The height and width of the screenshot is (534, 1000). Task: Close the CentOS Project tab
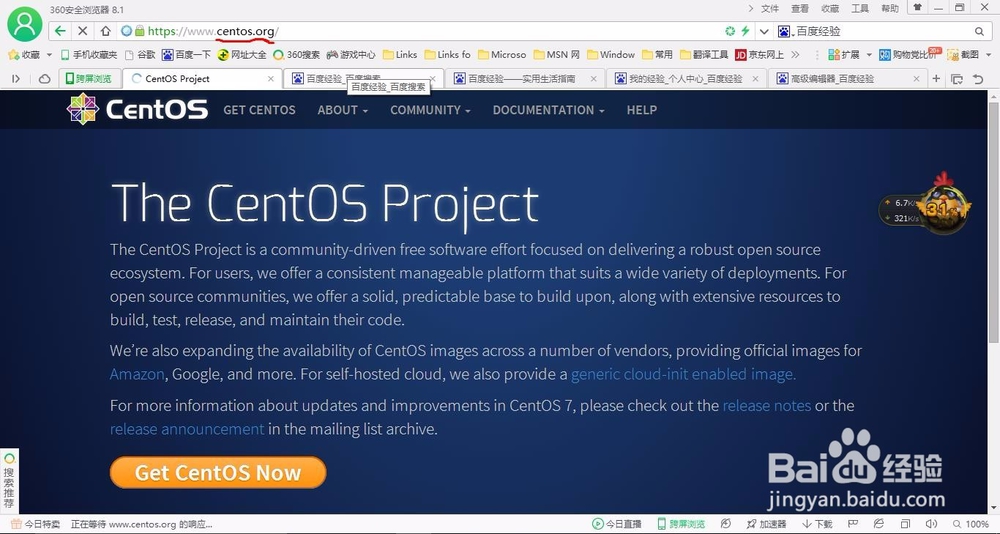(x=270, y=79)
